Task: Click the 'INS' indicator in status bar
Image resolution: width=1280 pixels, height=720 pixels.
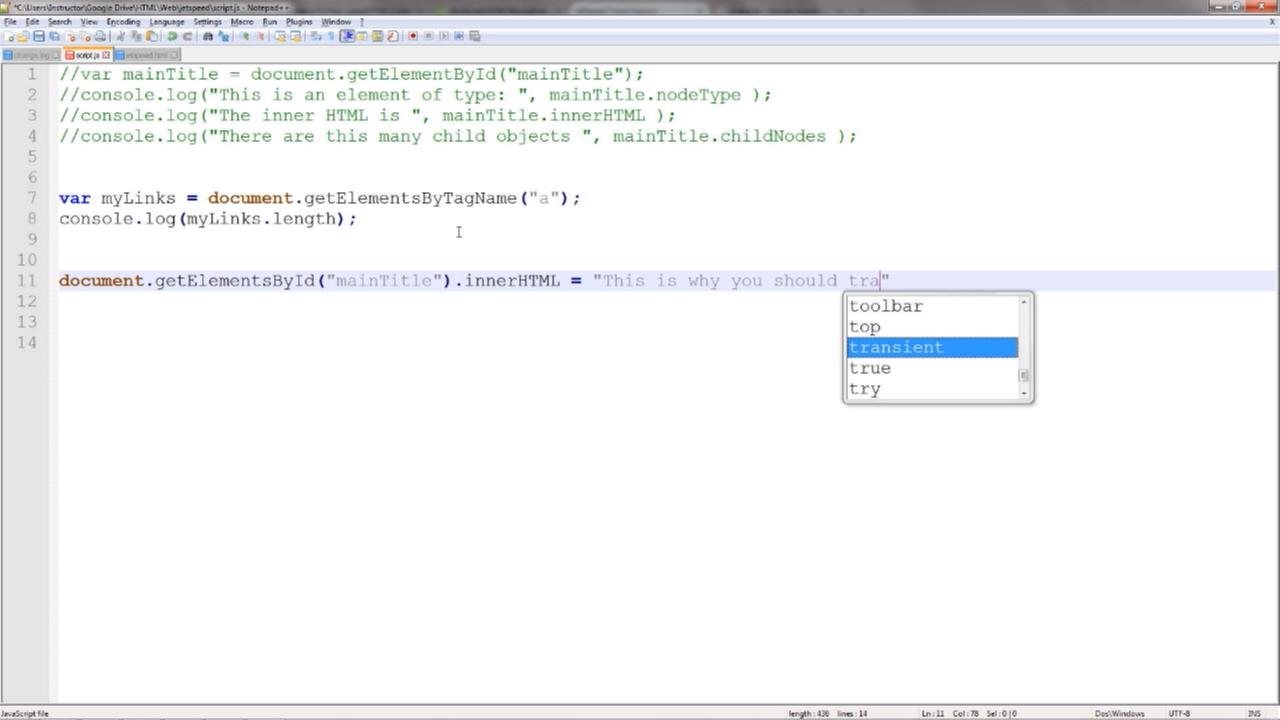Action: pos(1253,713)
